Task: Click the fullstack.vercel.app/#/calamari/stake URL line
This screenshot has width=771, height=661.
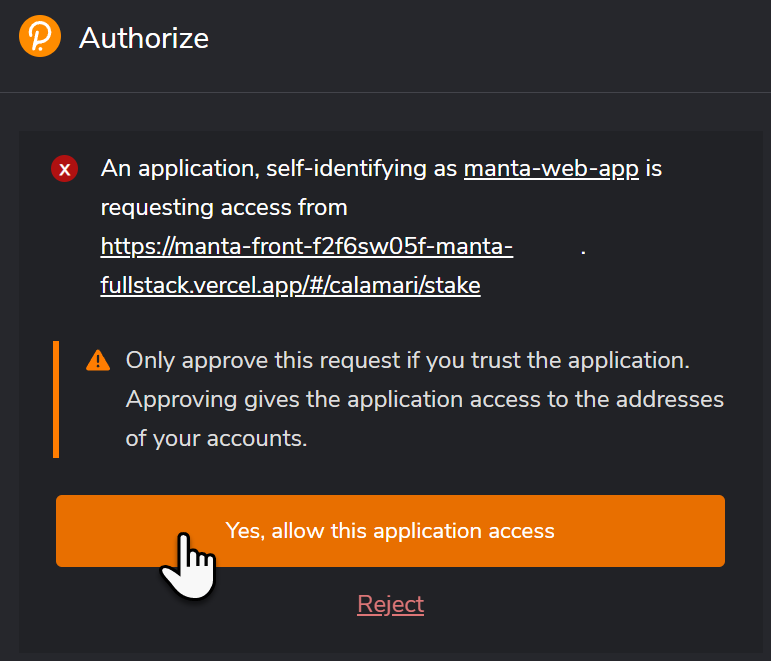Action: 290,285
